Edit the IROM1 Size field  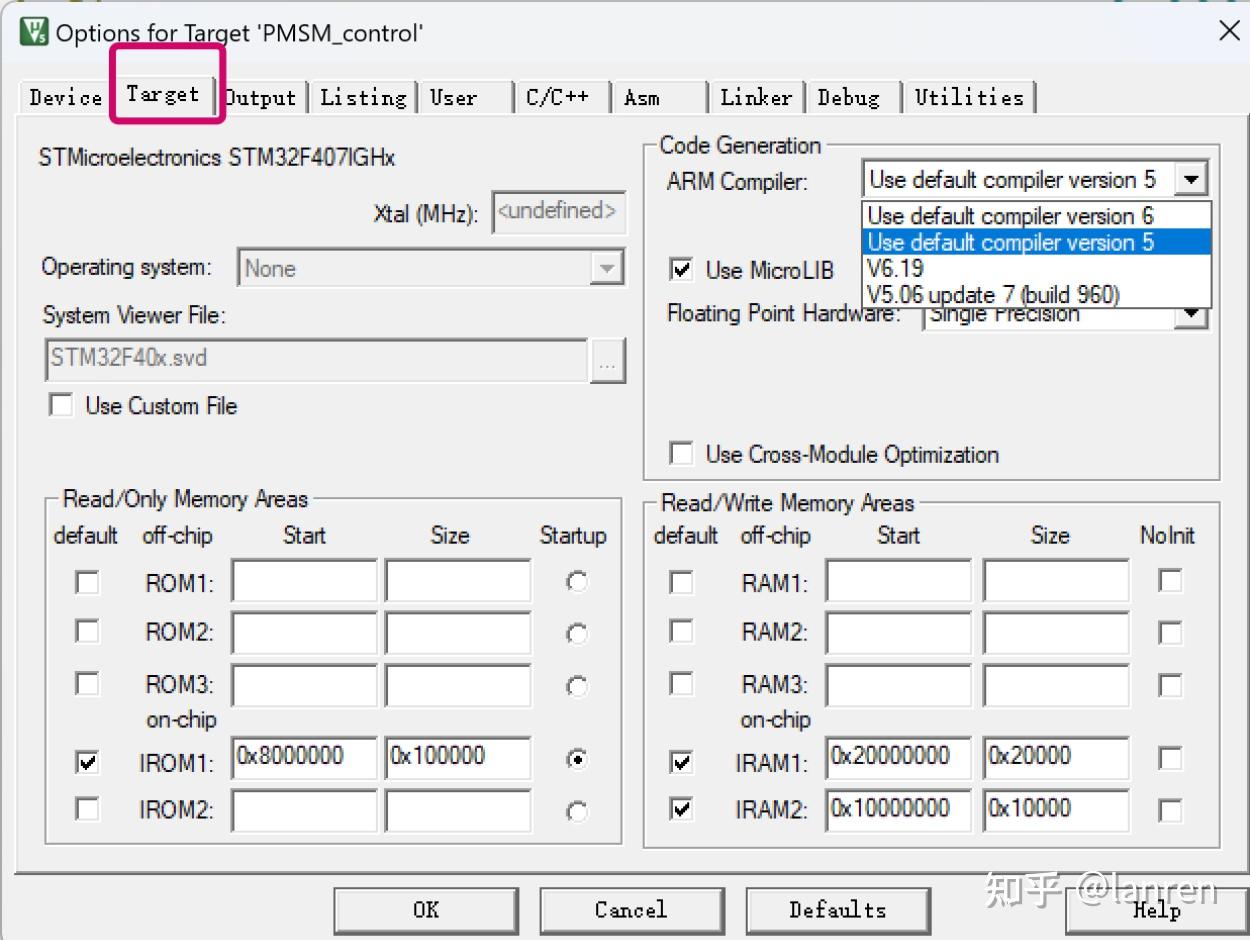(x=458, y=758)
